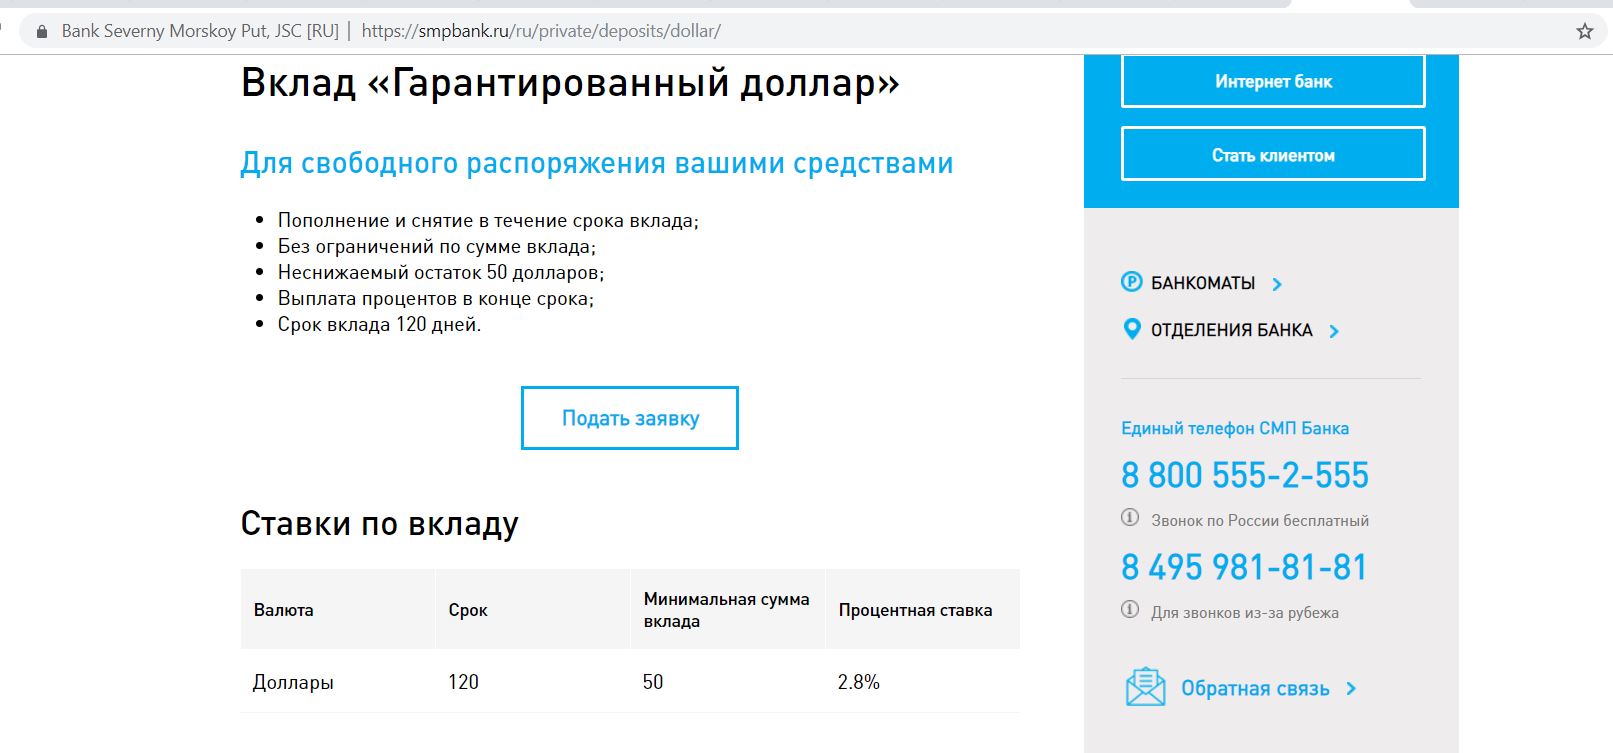Viewport: 1613px width, 753px height.
Task: Bookmark this page with the star icon
Action: click(x=1585, y=31)
